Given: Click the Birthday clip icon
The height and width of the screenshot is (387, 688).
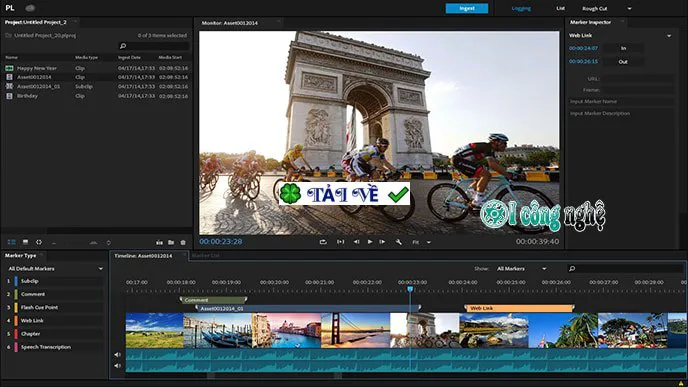Looking at the screenshot, I should (9, 96).
